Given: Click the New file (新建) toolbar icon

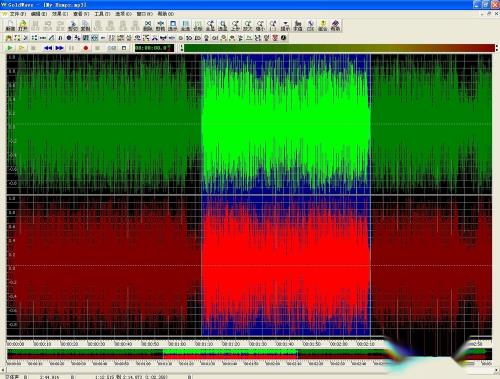Looking at the screenshot, I should click(10, 26).
